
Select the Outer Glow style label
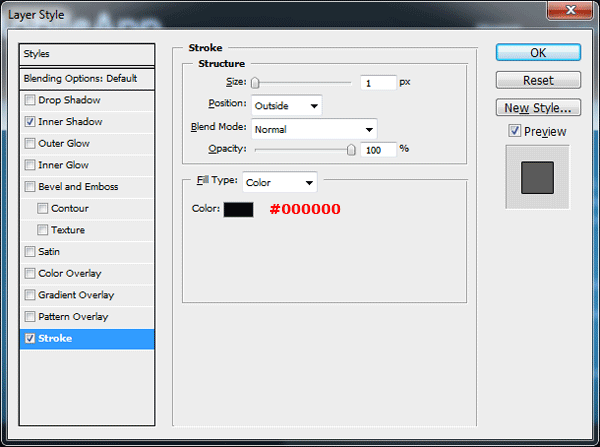pos(64,144)
